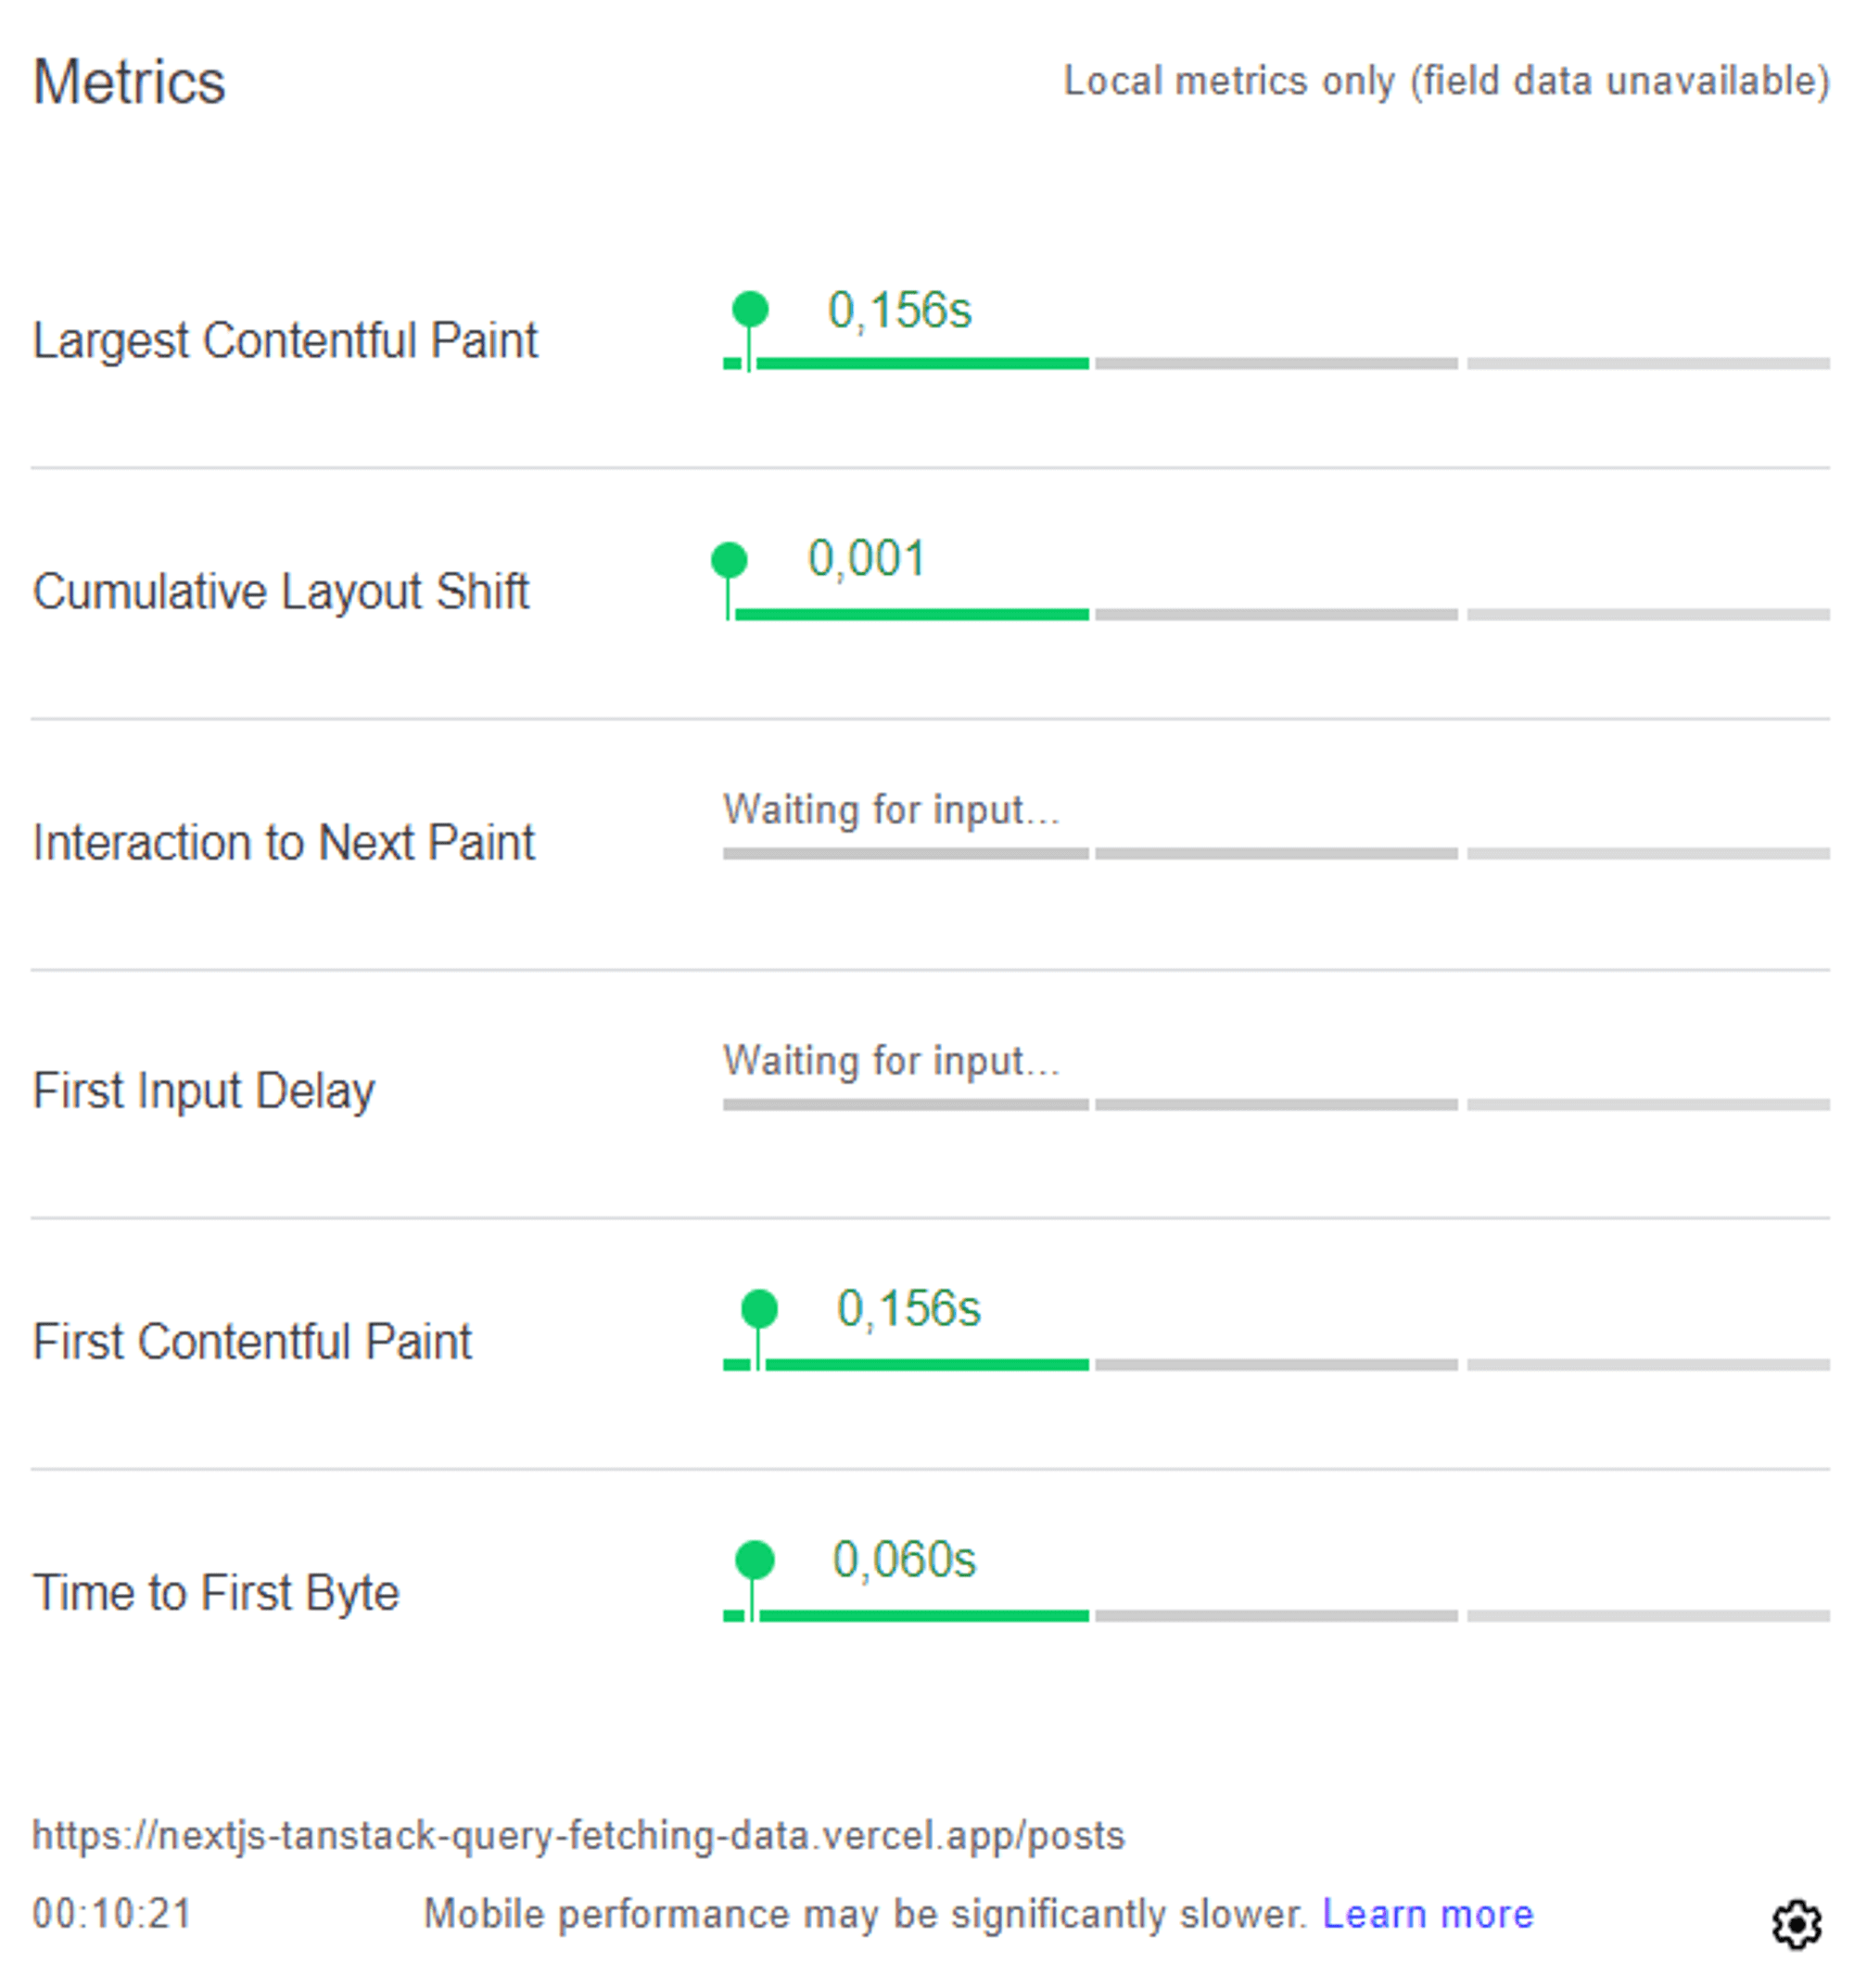Screen dimensions: 1854x1988
Task: Click the Largest Contentful Paint value 0,156s
Action: pos(899,310)
